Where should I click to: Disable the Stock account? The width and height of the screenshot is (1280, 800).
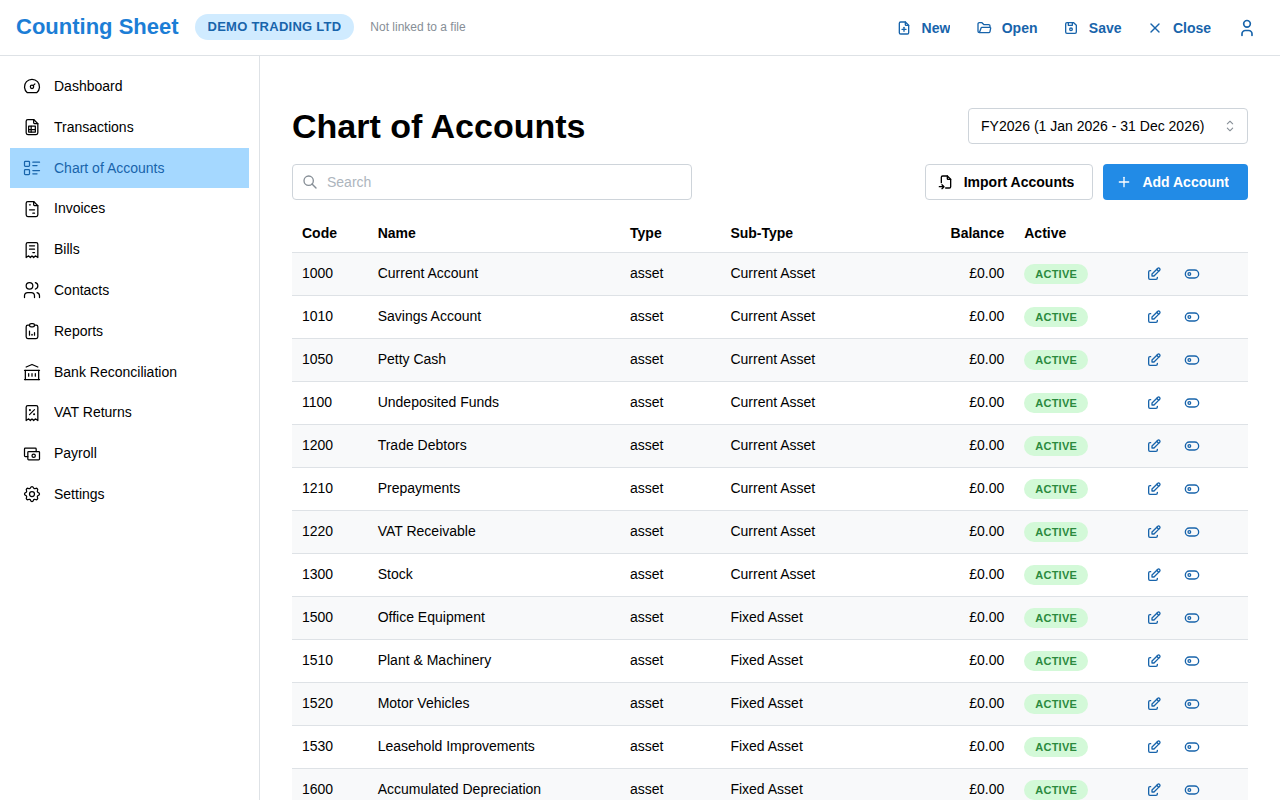[1192, 575]
